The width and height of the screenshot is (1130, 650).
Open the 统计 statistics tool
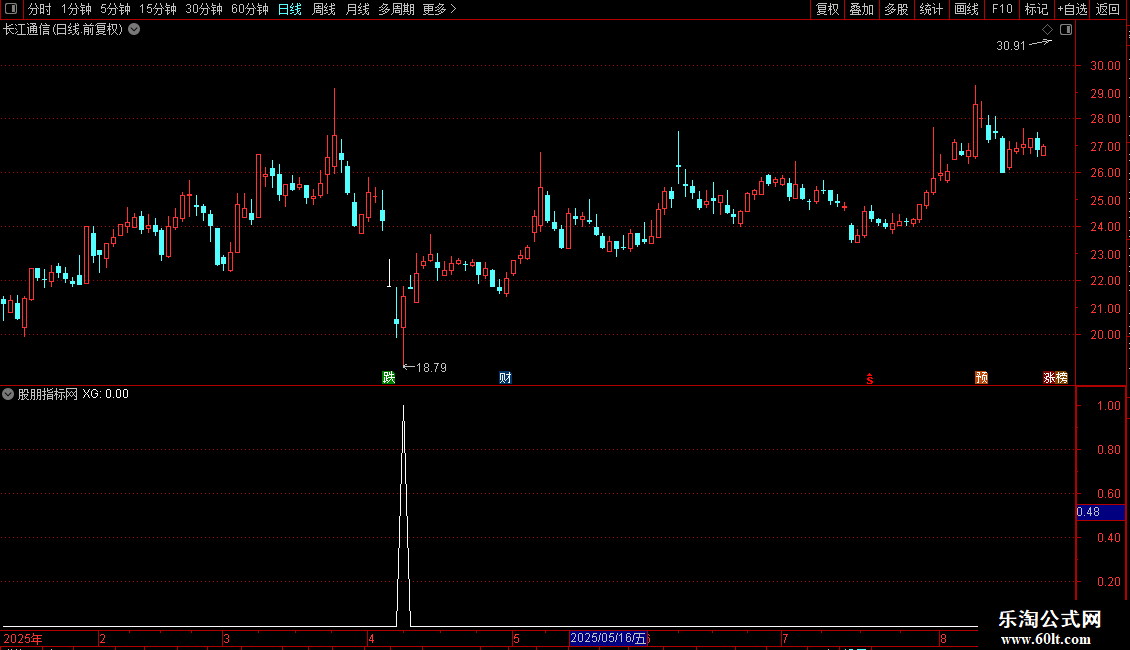931,9
